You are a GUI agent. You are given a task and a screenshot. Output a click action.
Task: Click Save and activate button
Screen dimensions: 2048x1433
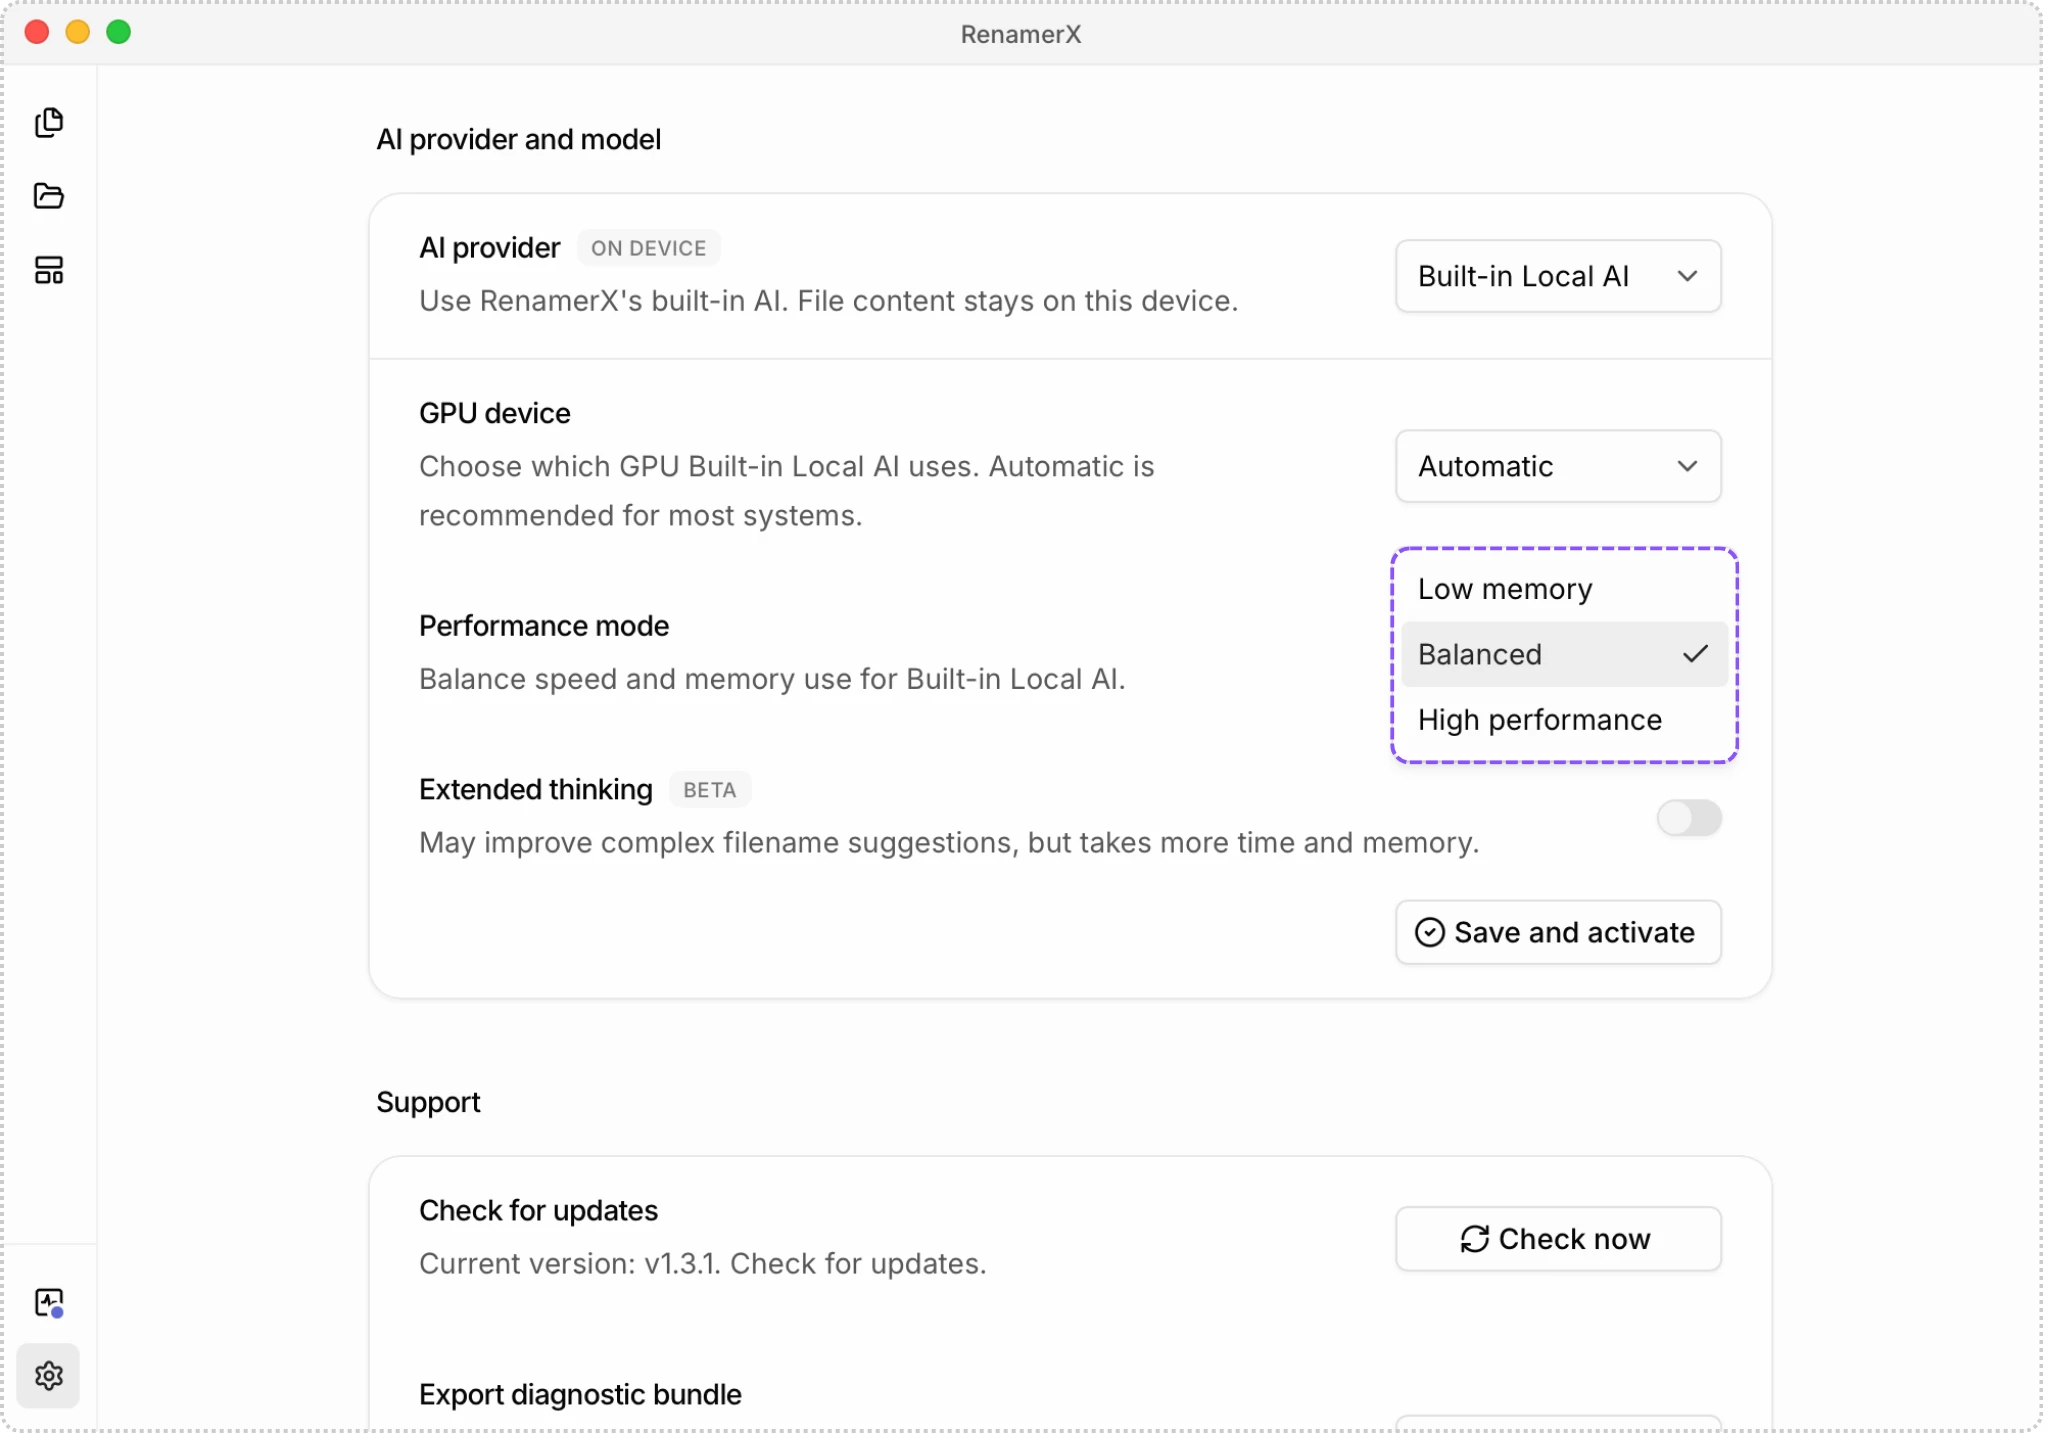tap(1558, 932)
